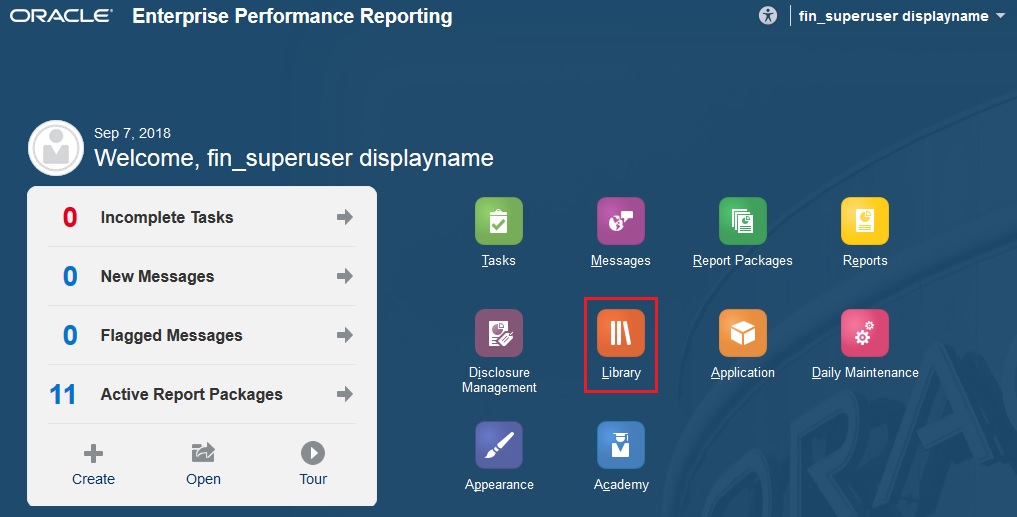Click the arrow beside Active Report Packages
Screen dimensions: 1017x517
pos(345,394)
